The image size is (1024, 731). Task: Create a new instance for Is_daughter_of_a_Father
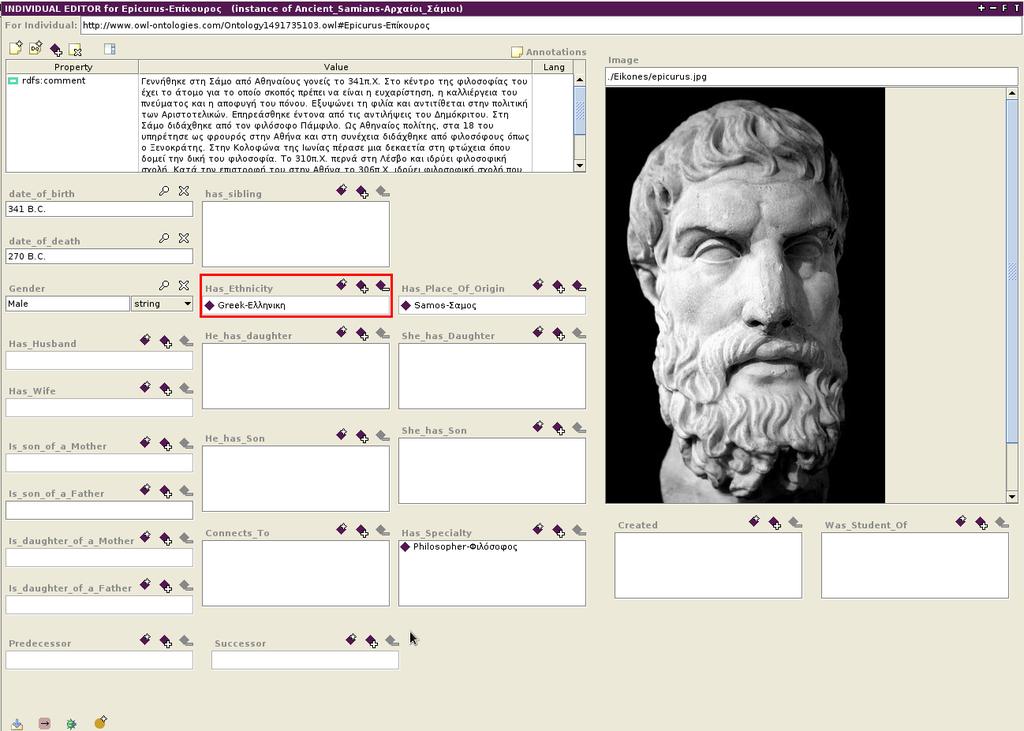[145, 585]
